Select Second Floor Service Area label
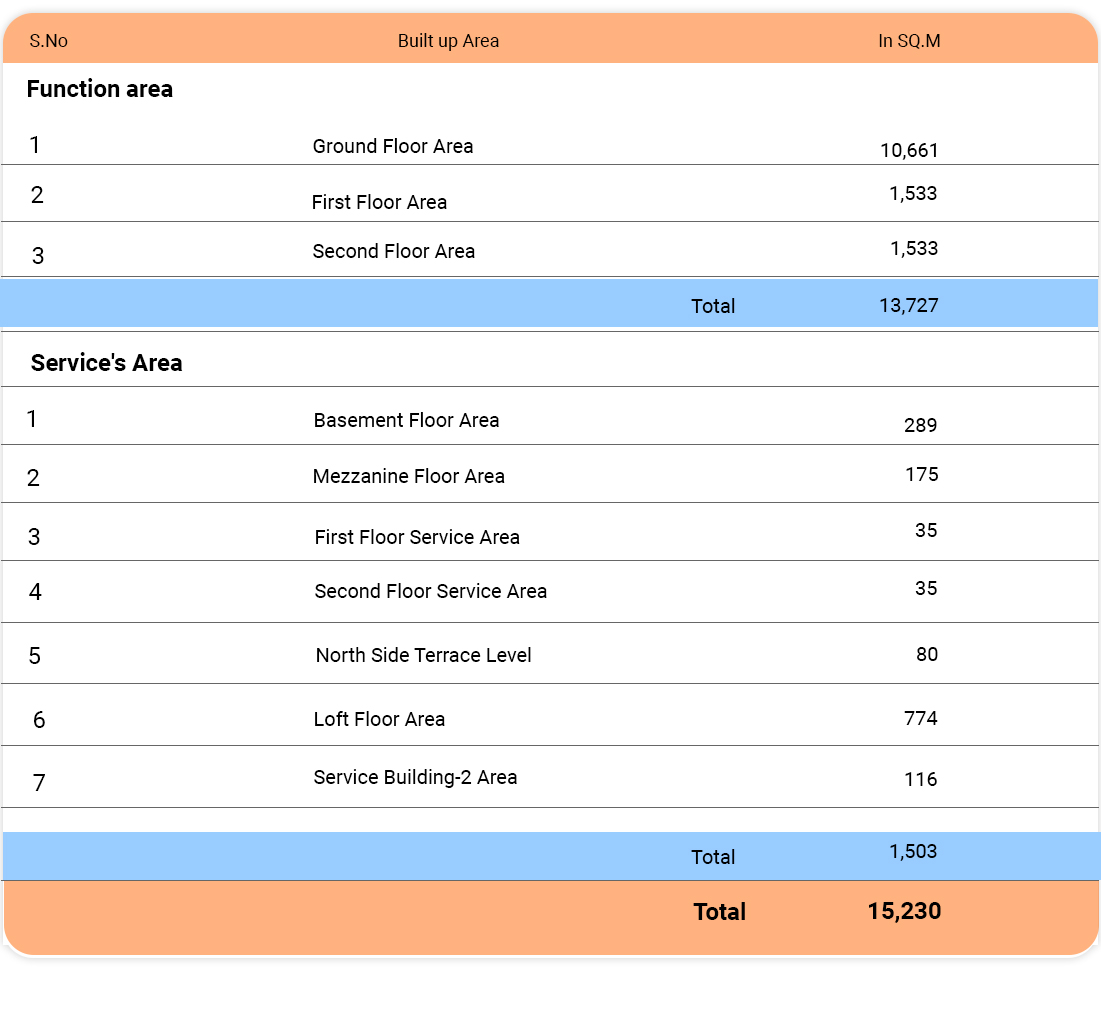Image resolution: width=1101 pixels, height=1009 pixels. click(430, 591)
